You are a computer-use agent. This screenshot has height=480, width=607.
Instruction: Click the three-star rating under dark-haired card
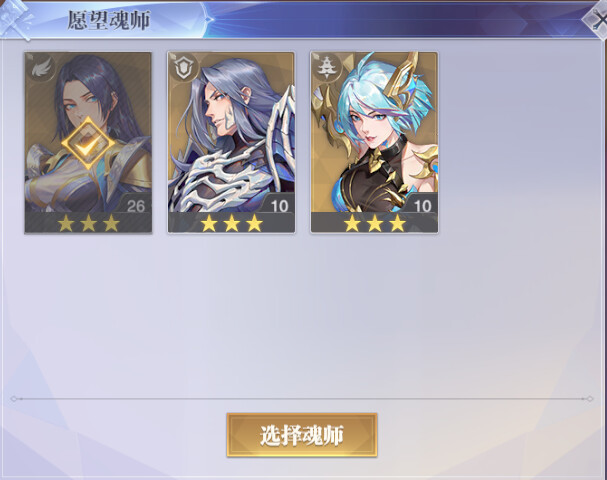click(x=88, y=223)
